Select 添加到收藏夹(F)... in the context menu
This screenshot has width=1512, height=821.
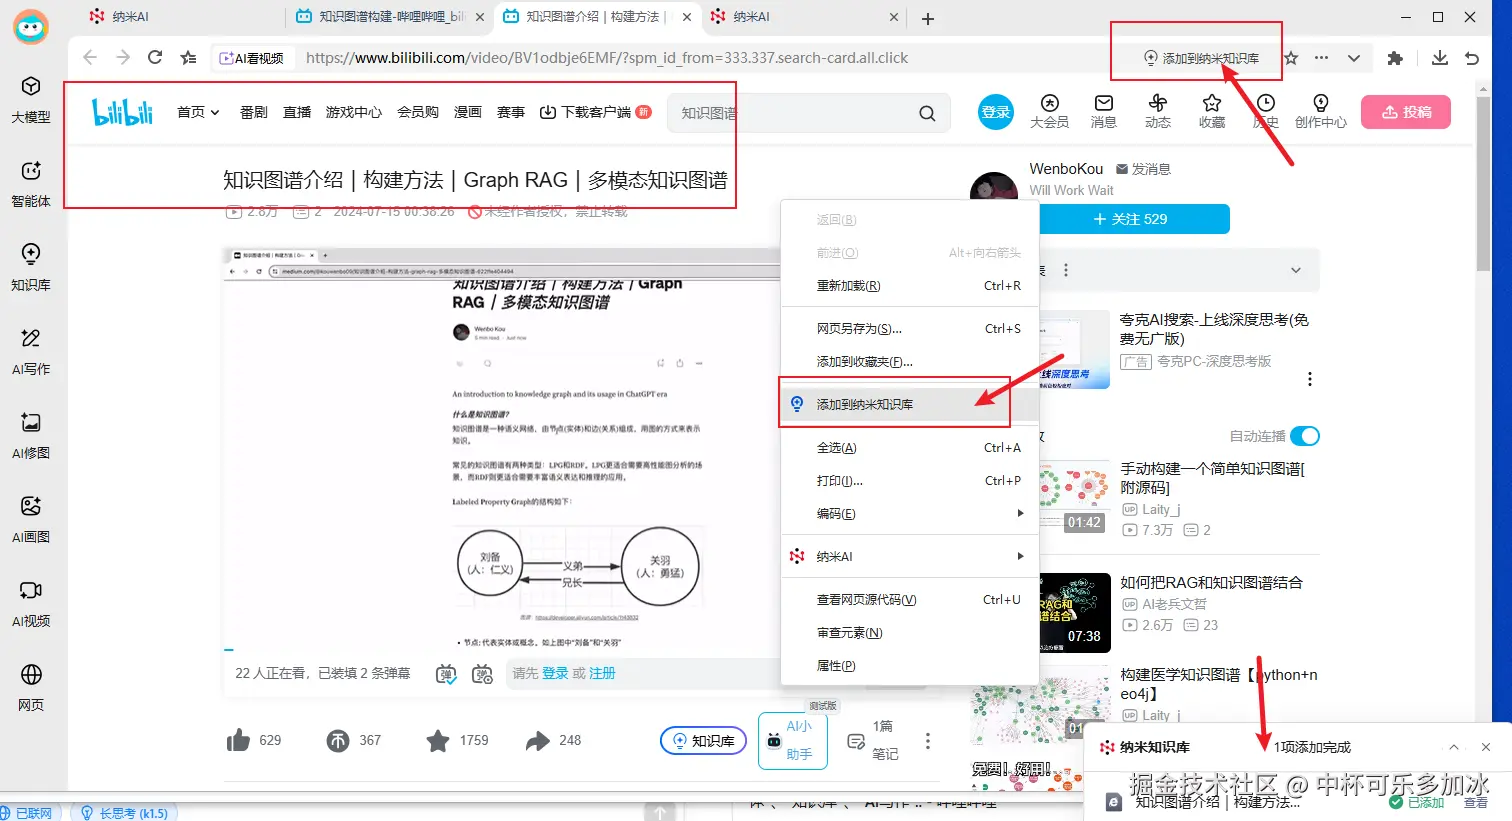pos(910,362)
